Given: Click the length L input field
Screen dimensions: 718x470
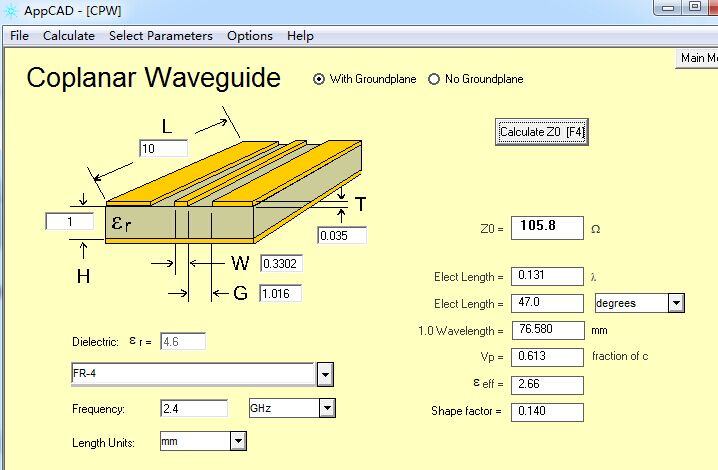Looking at the screenshot, I should (163, 148).
